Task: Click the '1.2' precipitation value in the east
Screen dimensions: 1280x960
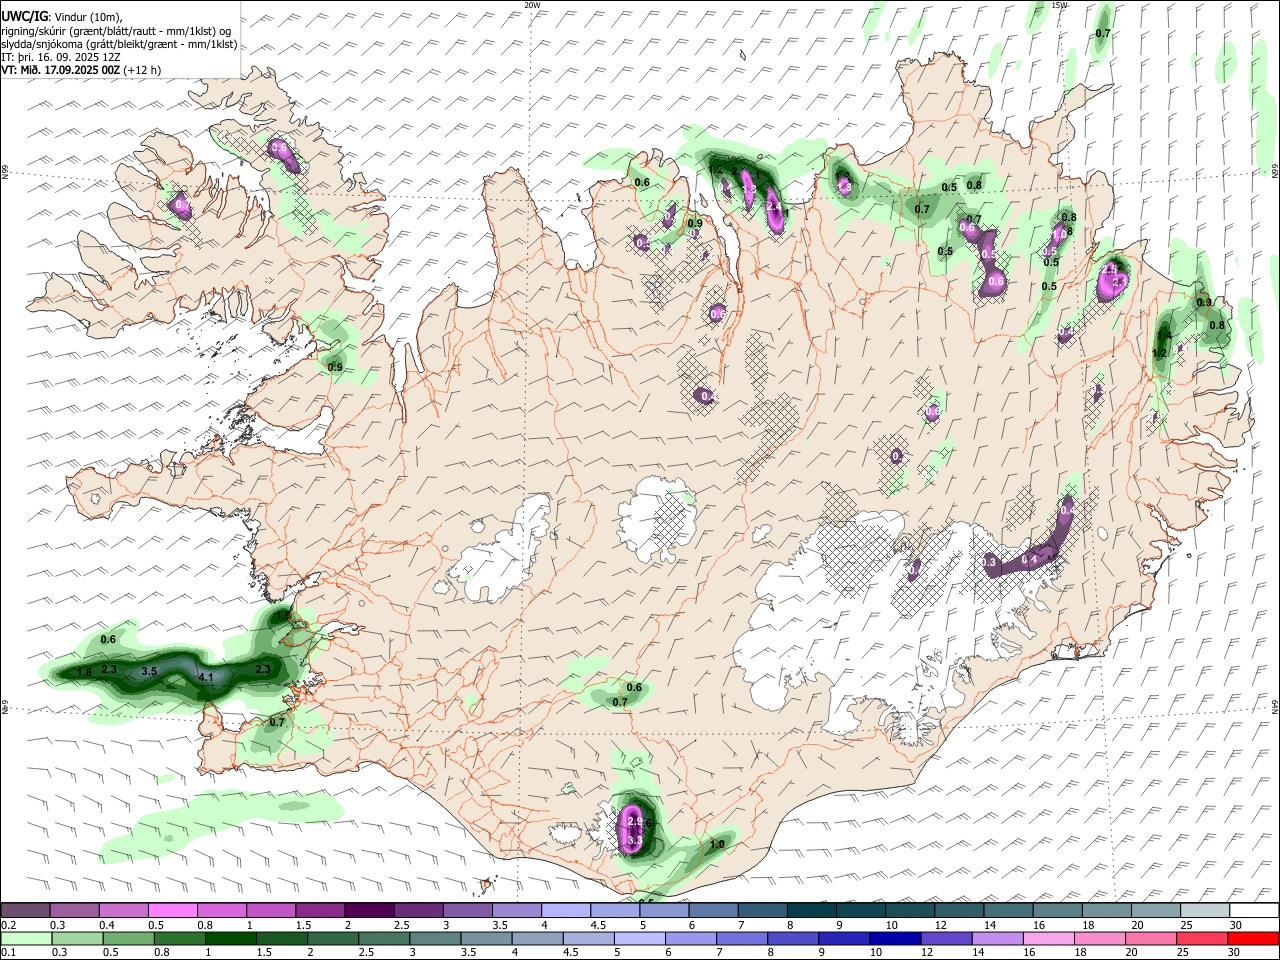Action: 1160,353
